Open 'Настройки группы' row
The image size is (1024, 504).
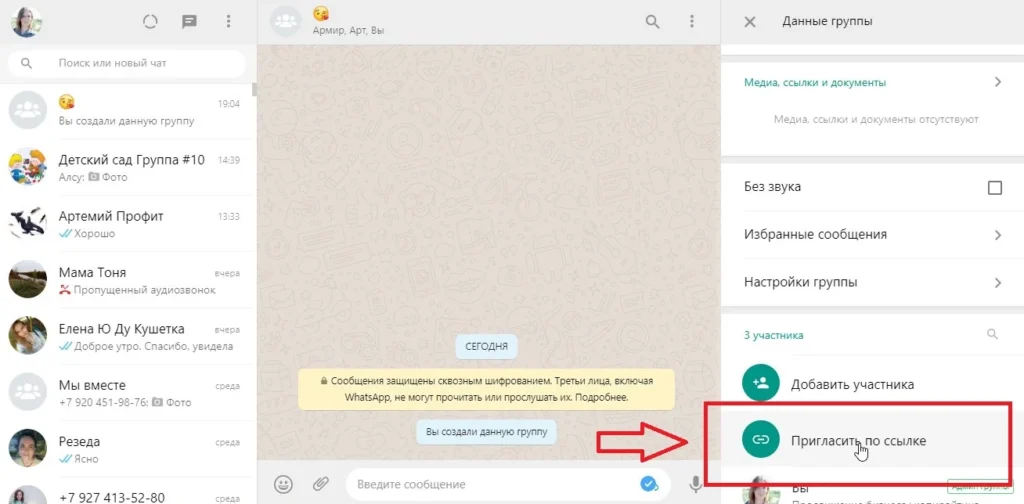tap(872, 282)
